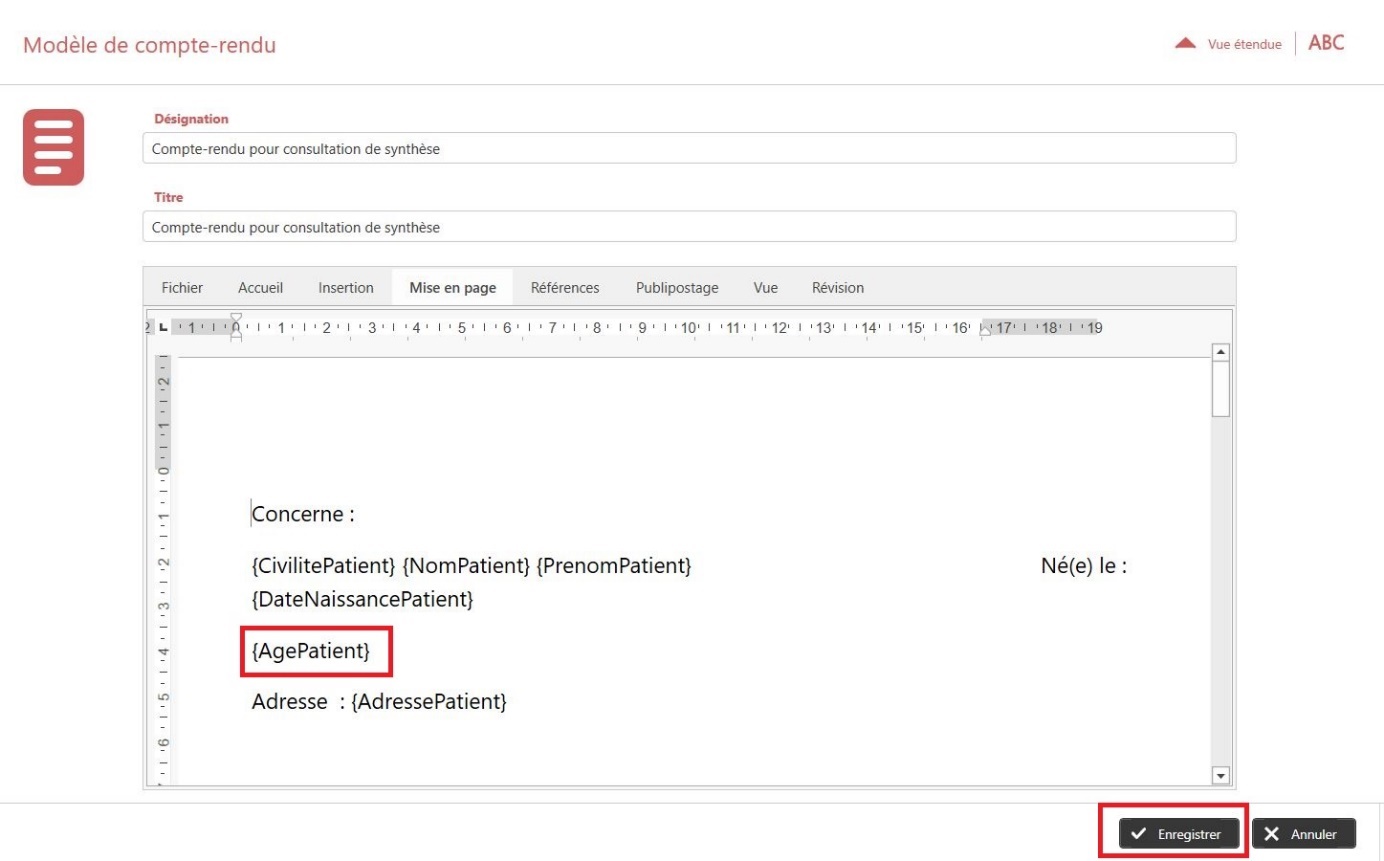
Task: Click the {AgePatient} merge field in the document
Action: pyautogui.click(x=311, y=652)
